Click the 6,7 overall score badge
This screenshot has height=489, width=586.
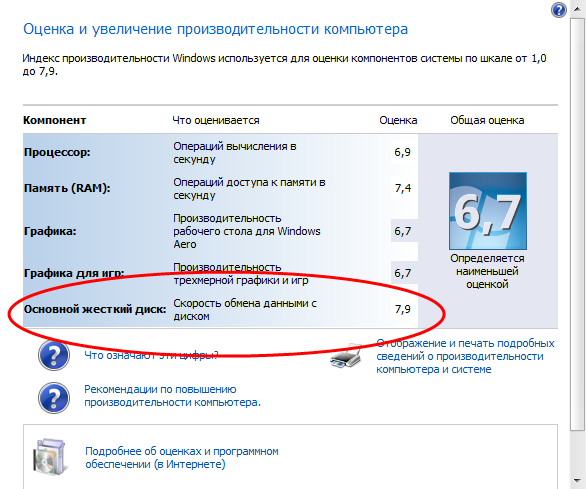(x=488, y=211)
